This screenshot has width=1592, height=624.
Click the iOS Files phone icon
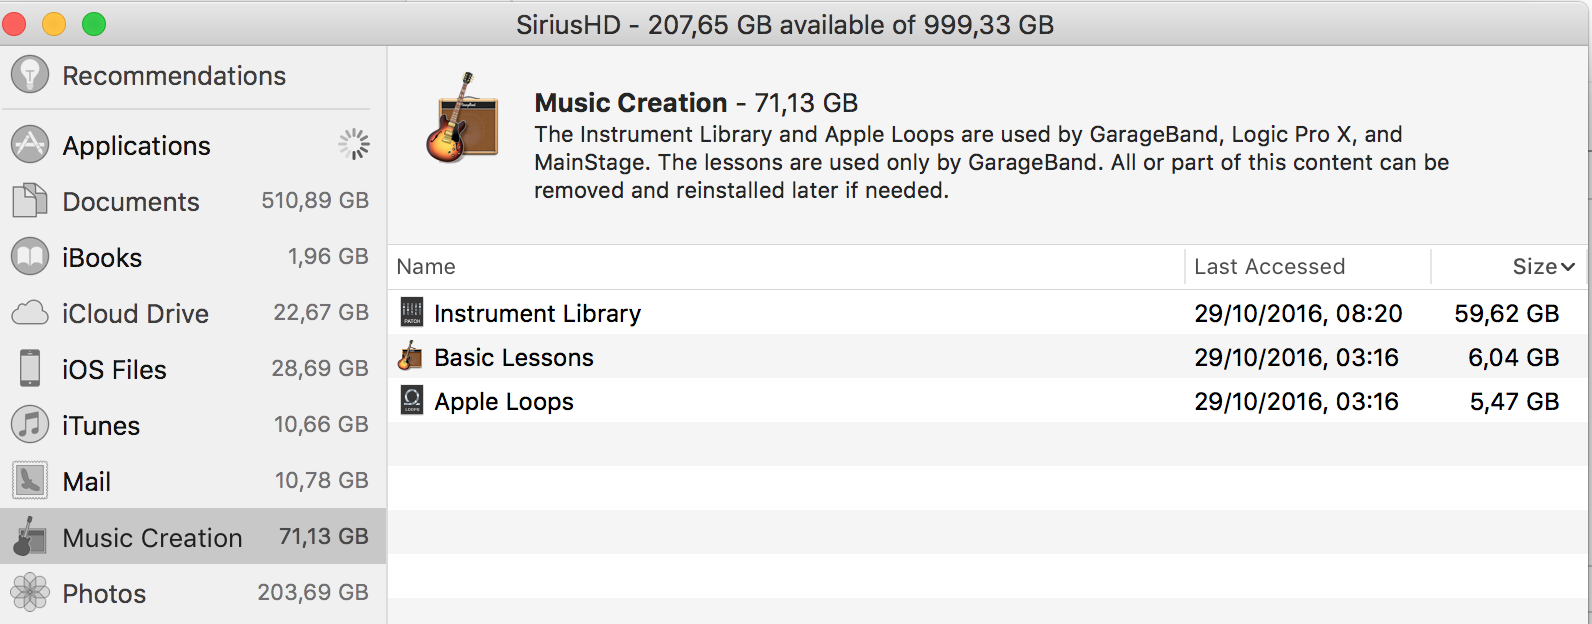click(30, 369)
